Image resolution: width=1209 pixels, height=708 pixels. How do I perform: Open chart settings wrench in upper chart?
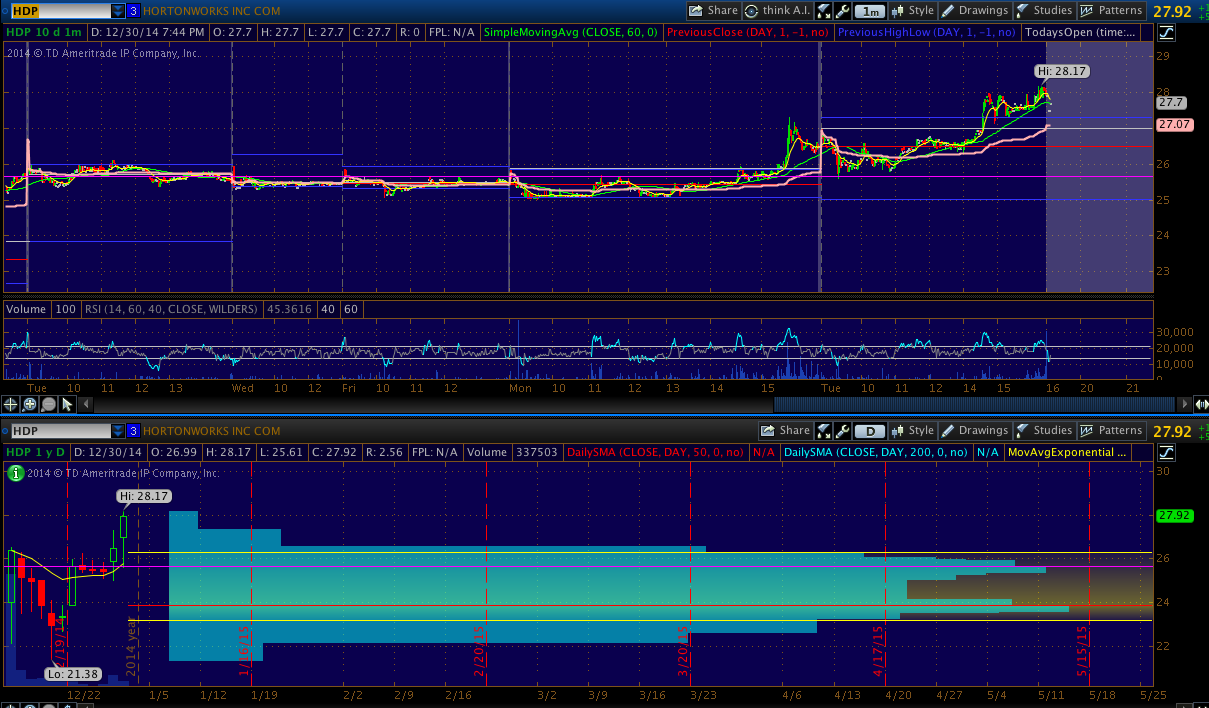[x=843, y=11]
